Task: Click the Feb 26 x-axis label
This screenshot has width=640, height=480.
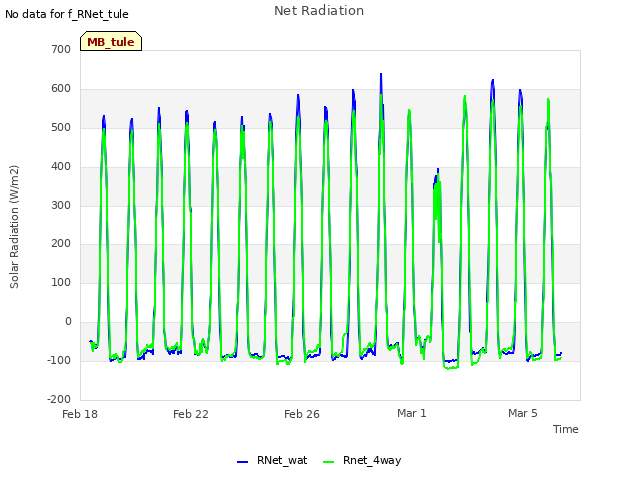Action: click(x=302, y=414)
